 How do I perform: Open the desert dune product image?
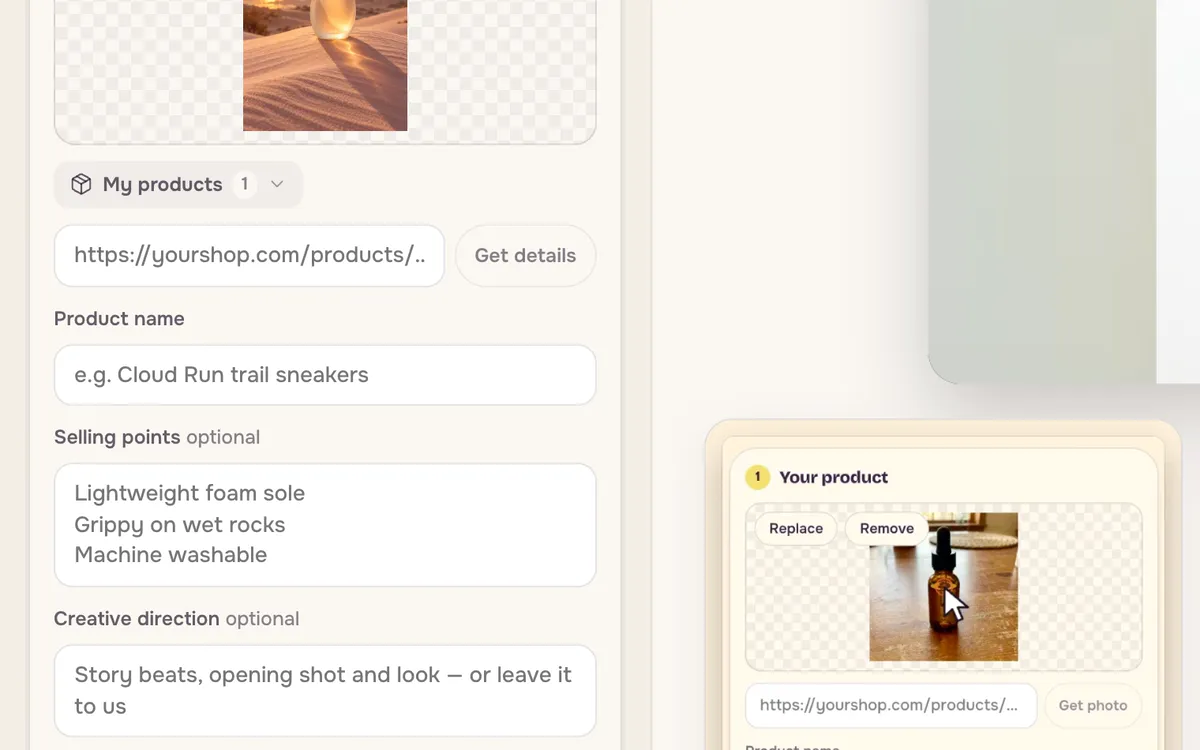tap(325, 65)
